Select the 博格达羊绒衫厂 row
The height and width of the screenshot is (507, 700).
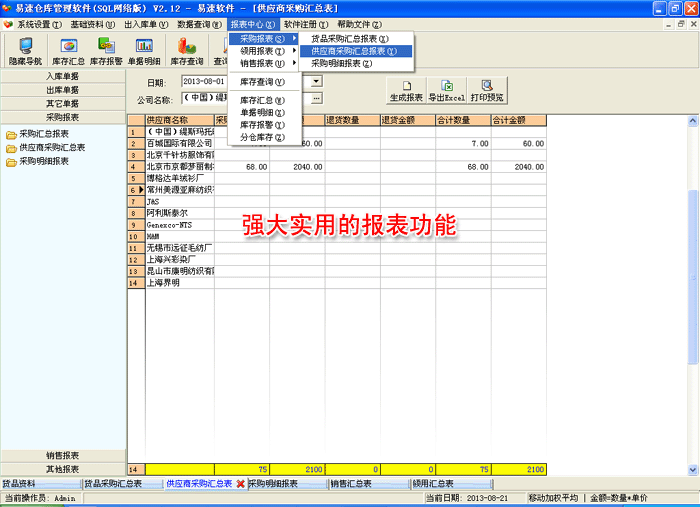[x=337, y=179]
